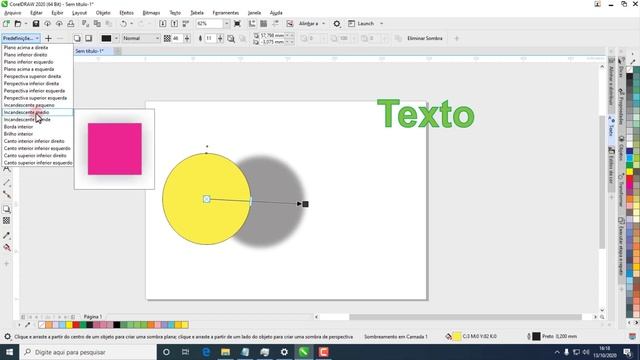Select the straight-line dimension tool
The image size is (640, 360).
[x=7, y=183]
